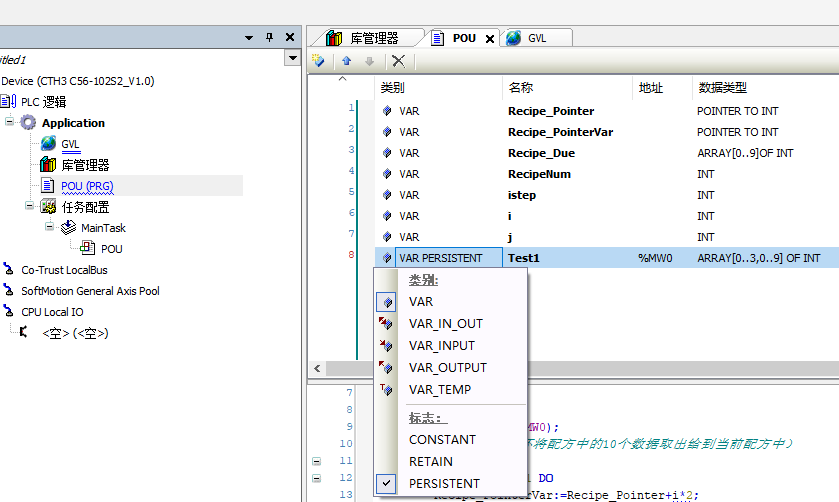Click the PLC 逻辑 icon
The width and height of the screenshot is (839, 502).
click(x=8, y=101)
